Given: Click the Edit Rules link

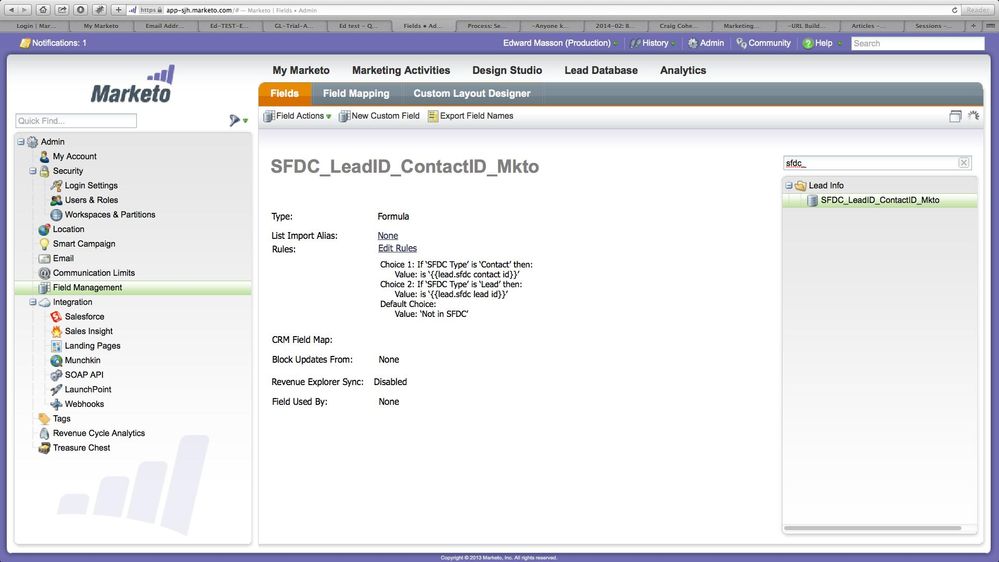Looking at the screenshot, I should (x=398, y=249).
